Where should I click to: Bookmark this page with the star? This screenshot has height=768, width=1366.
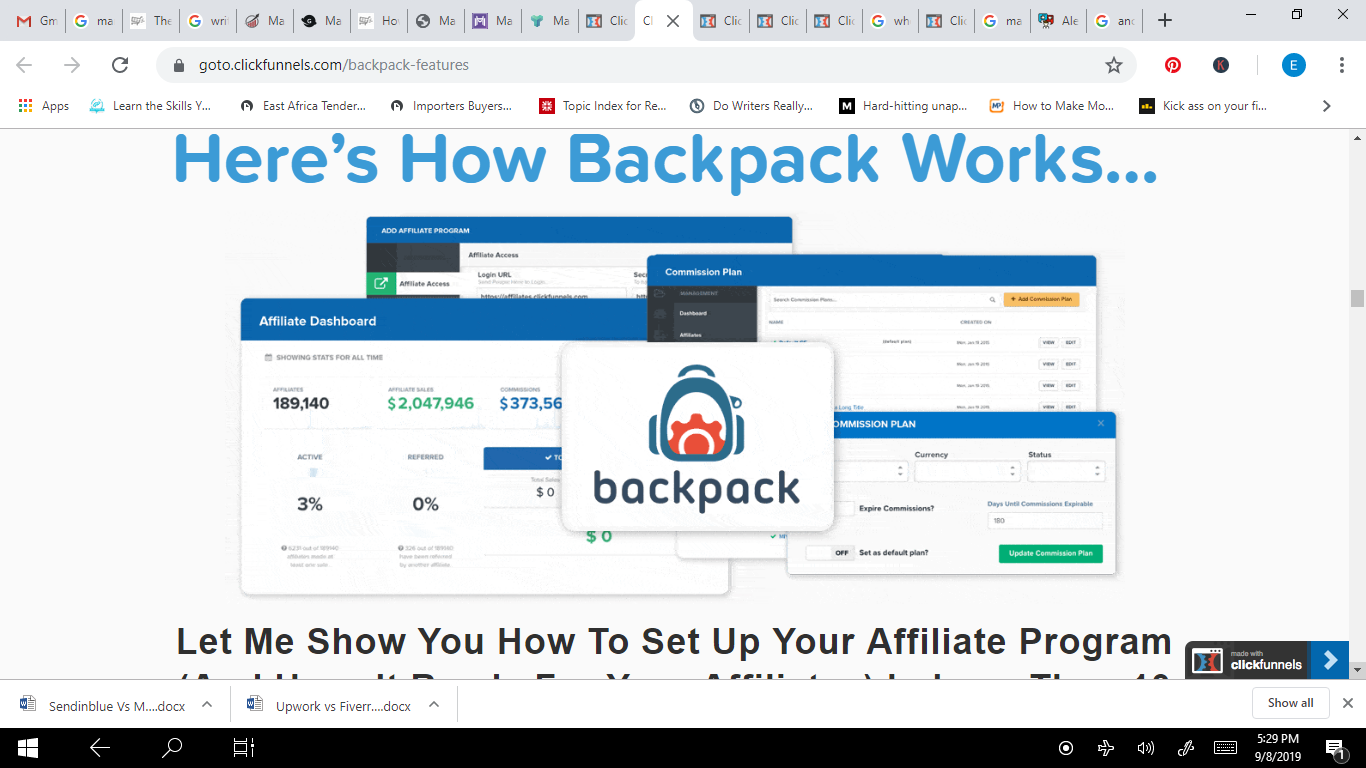(1113, 65)
